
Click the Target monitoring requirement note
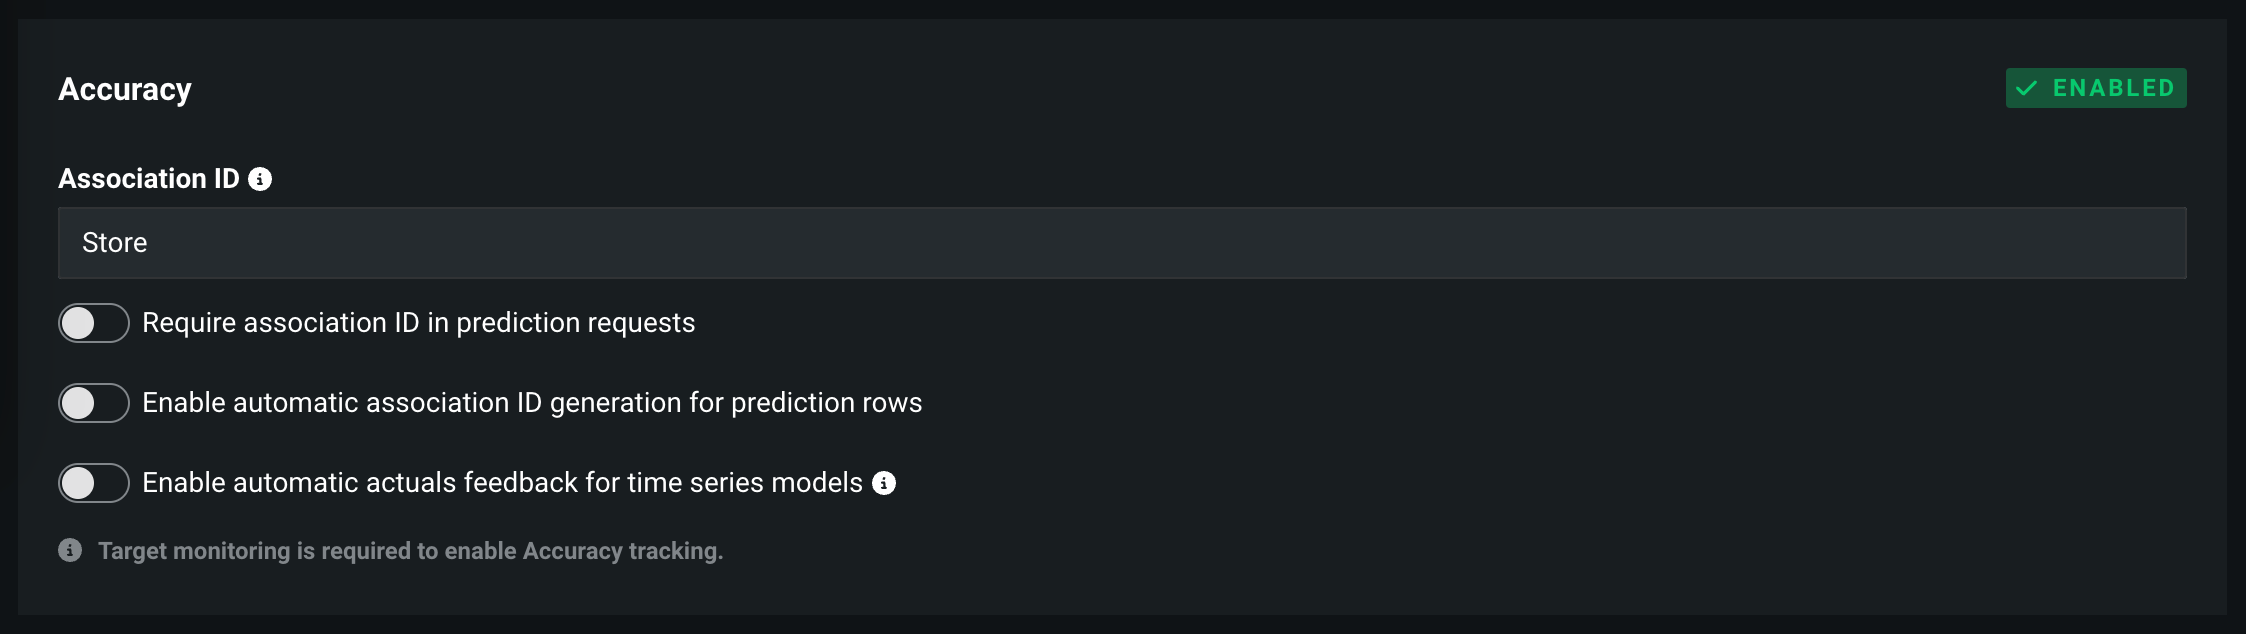[410, 551]
